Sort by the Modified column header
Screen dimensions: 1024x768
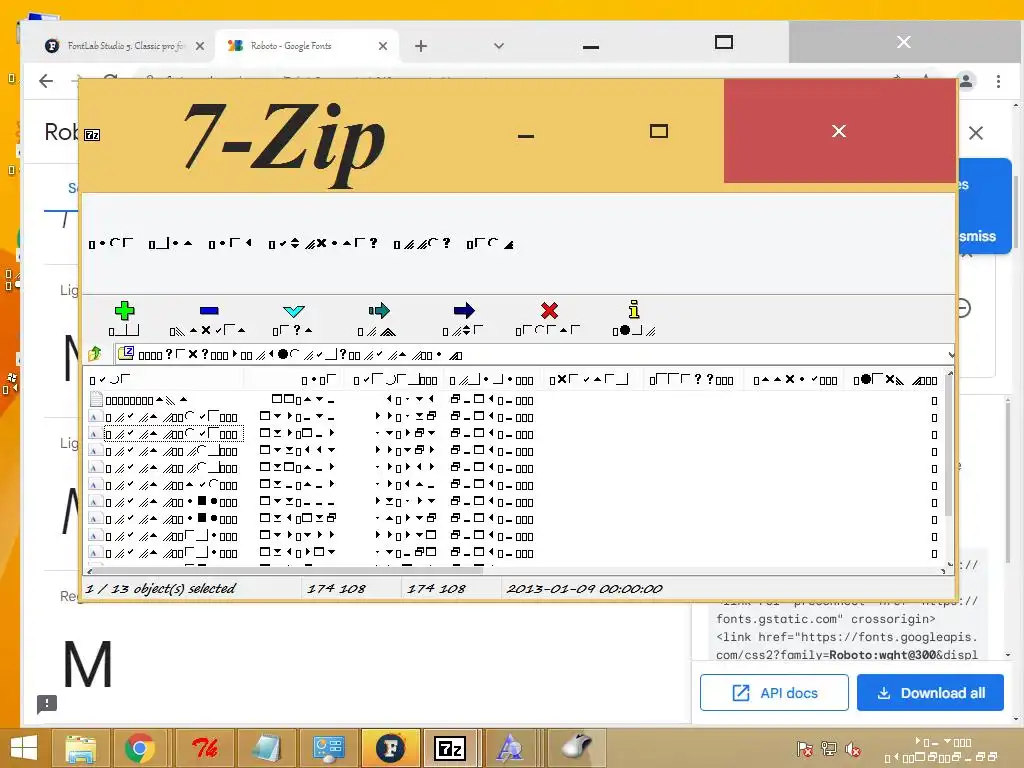[492, 379]
